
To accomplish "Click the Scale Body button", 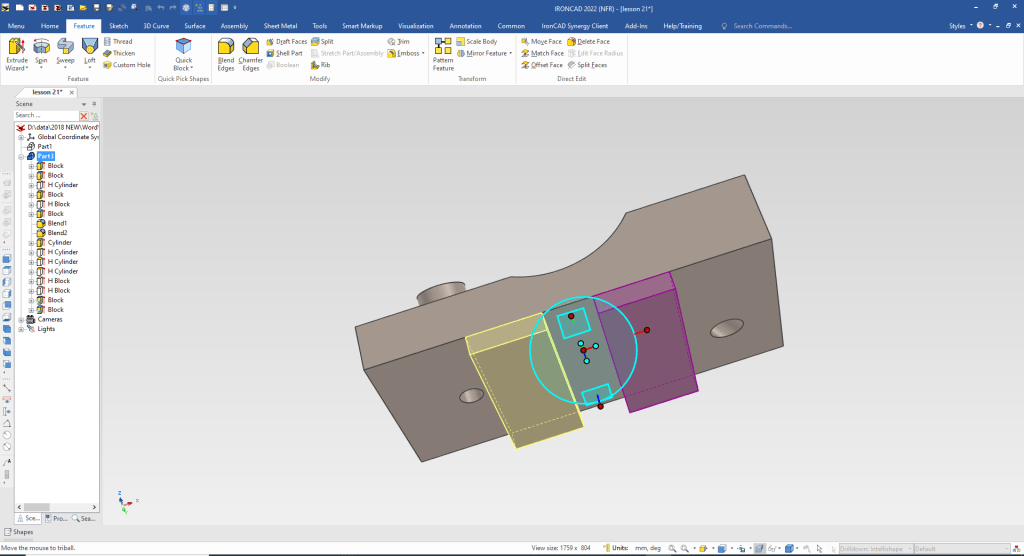I will pos(476,41).
